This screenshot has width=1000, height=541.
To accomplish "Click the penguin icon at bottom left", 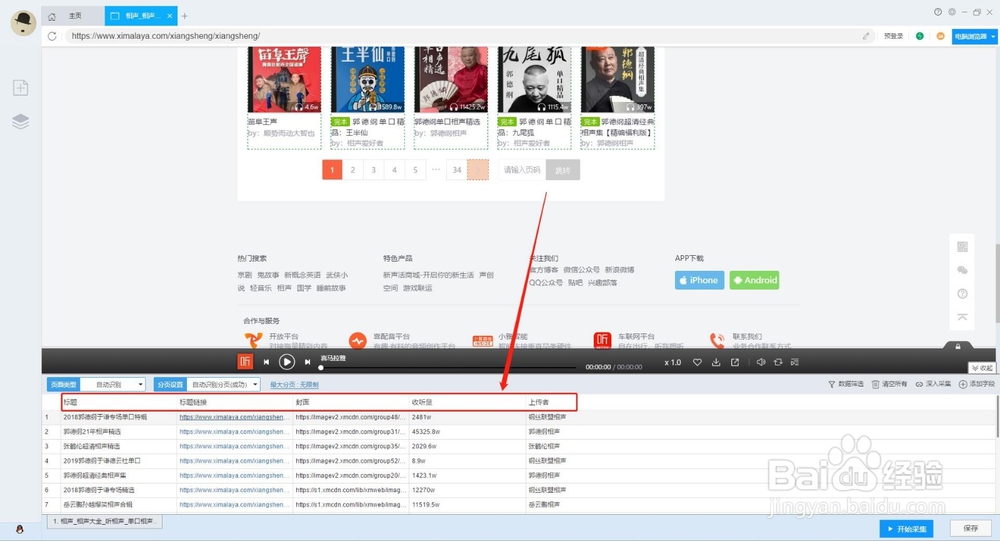I will click(x=20, y=529).
